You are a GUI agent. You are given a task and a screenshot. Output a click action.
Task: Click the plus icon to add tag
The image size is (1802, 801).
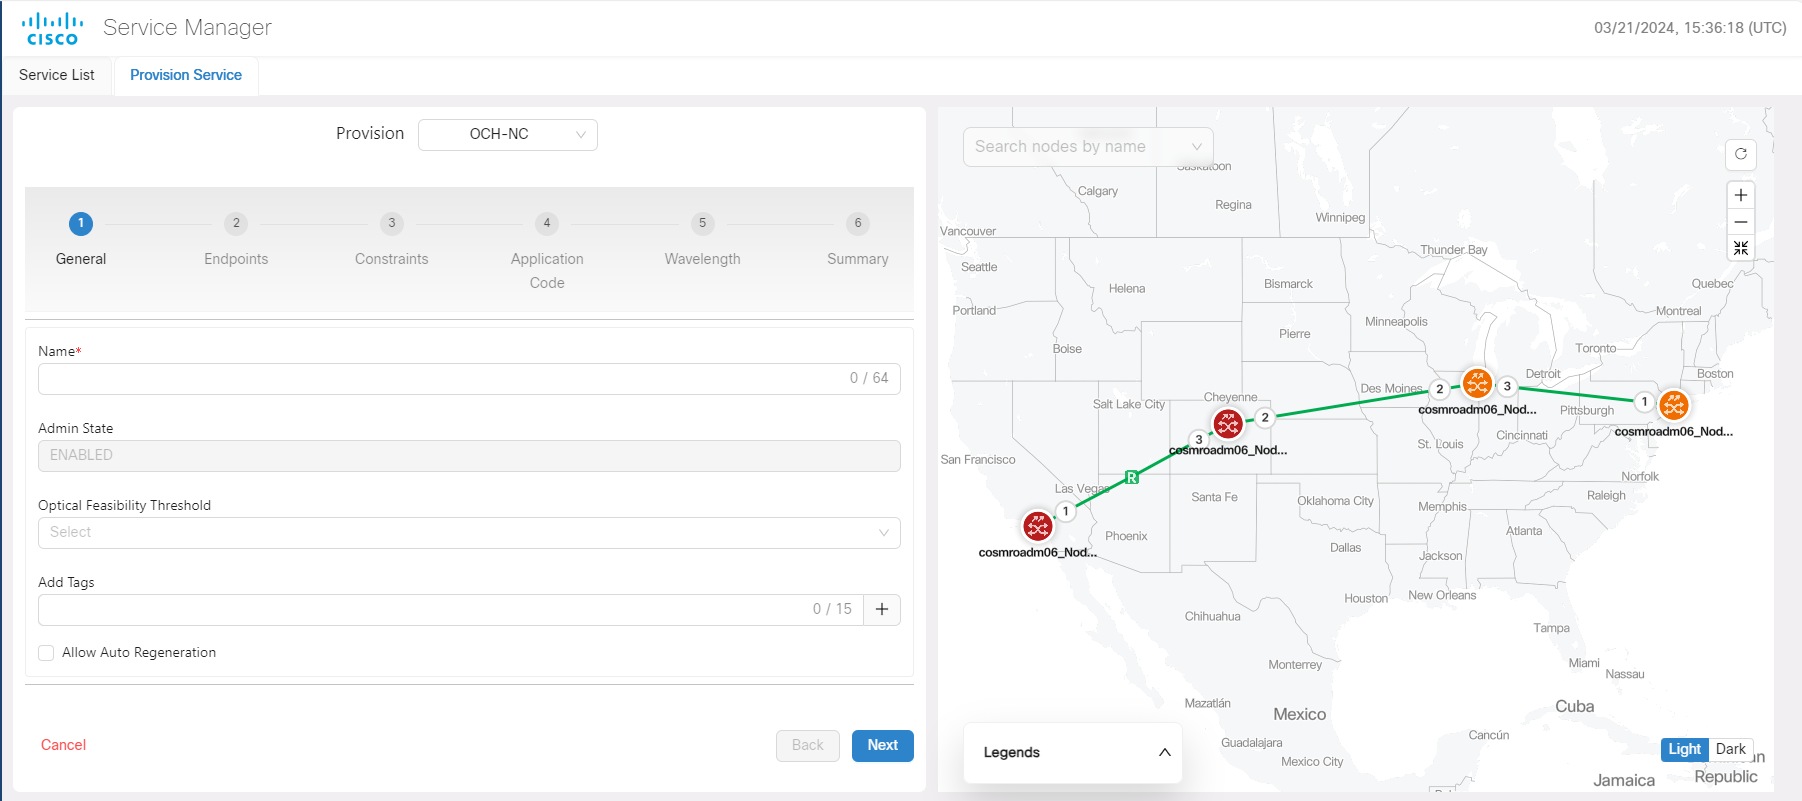tap(882, 610)
